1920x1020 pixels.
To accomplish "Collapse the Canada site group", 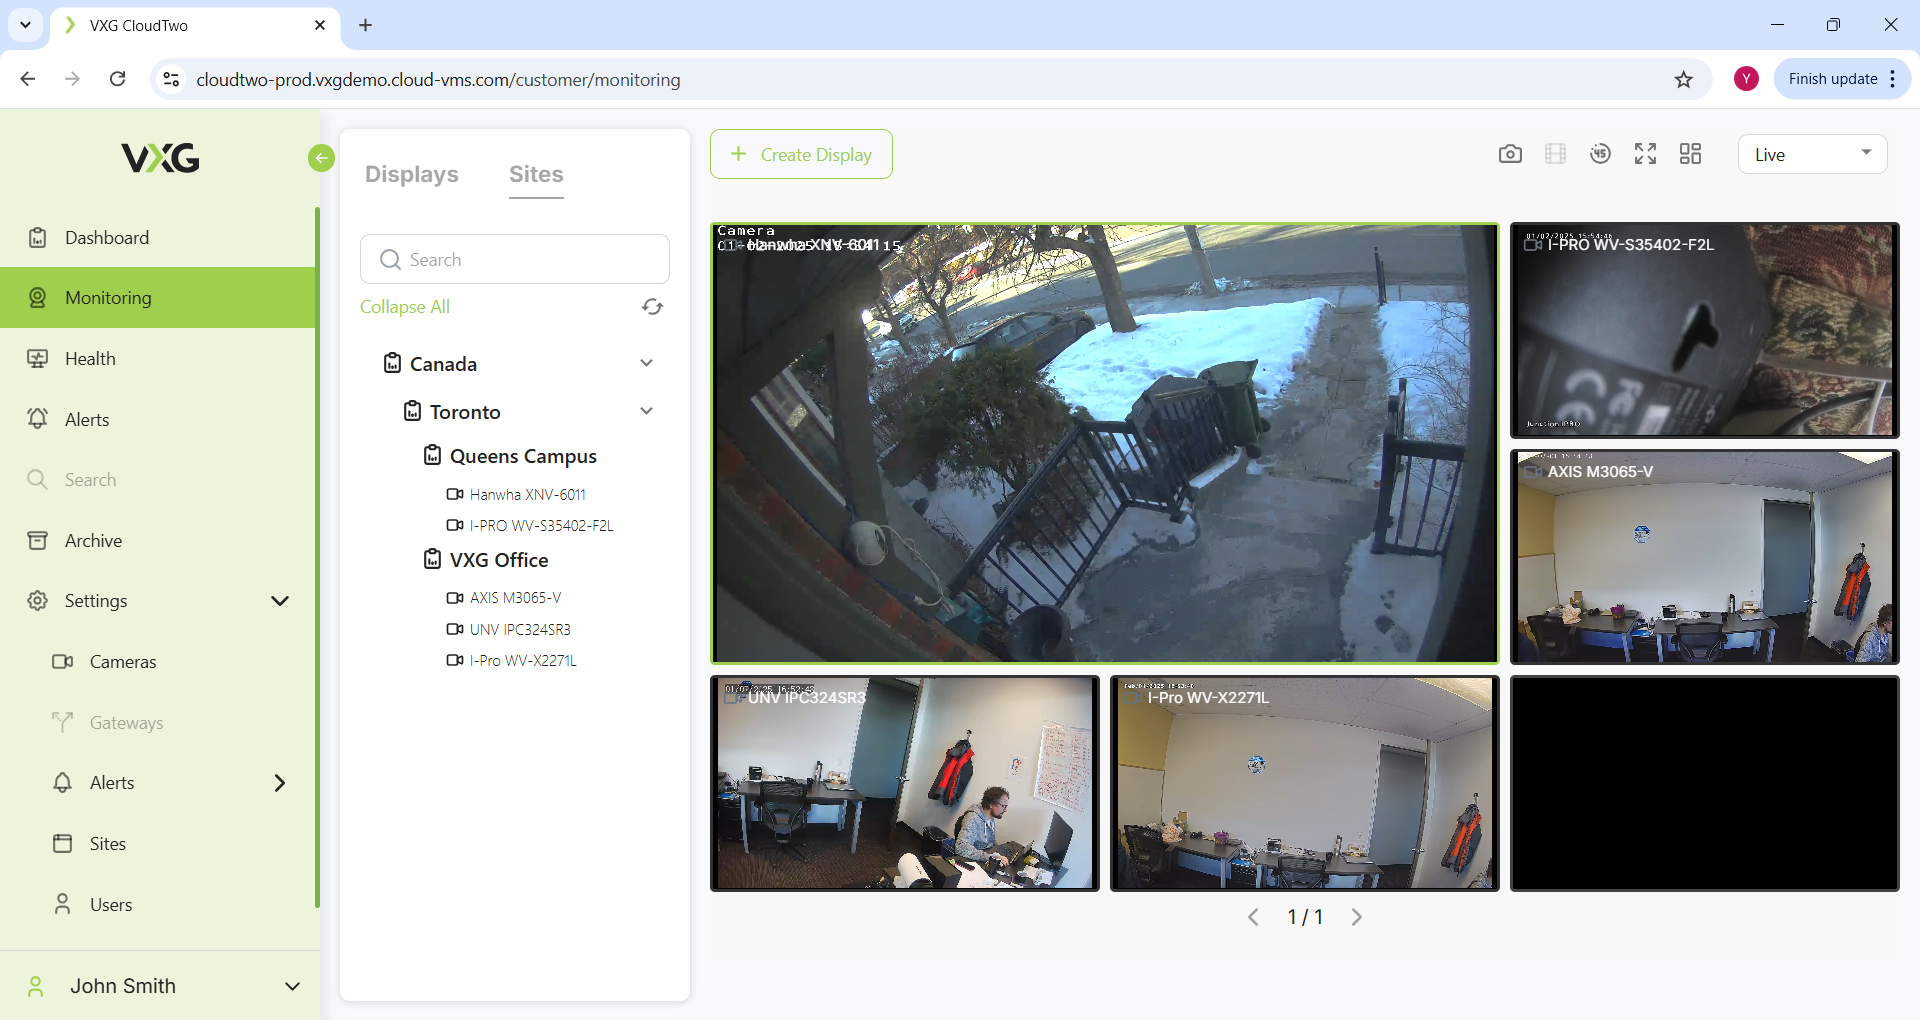I will point(646,363).
